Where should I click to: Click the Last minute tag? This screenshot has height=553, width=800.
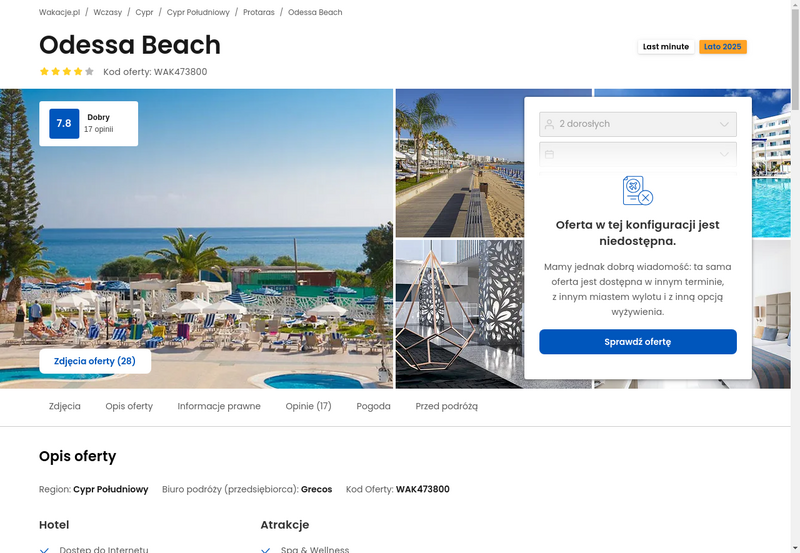(666, 47)
